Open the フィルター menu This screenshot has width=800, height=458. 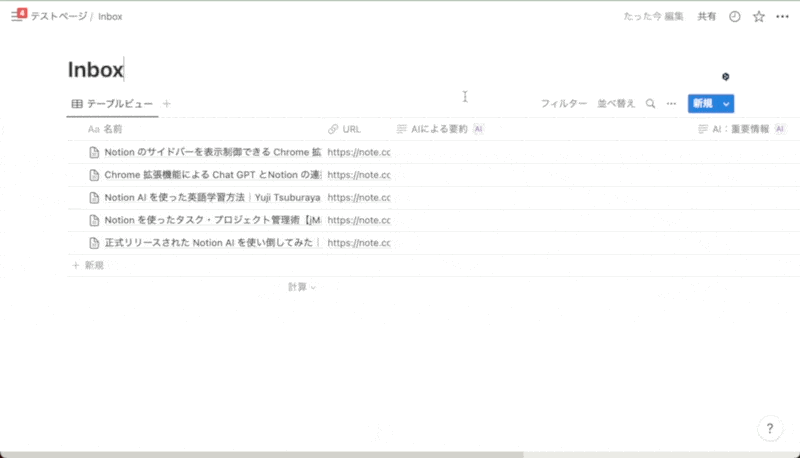pos(564,104)
